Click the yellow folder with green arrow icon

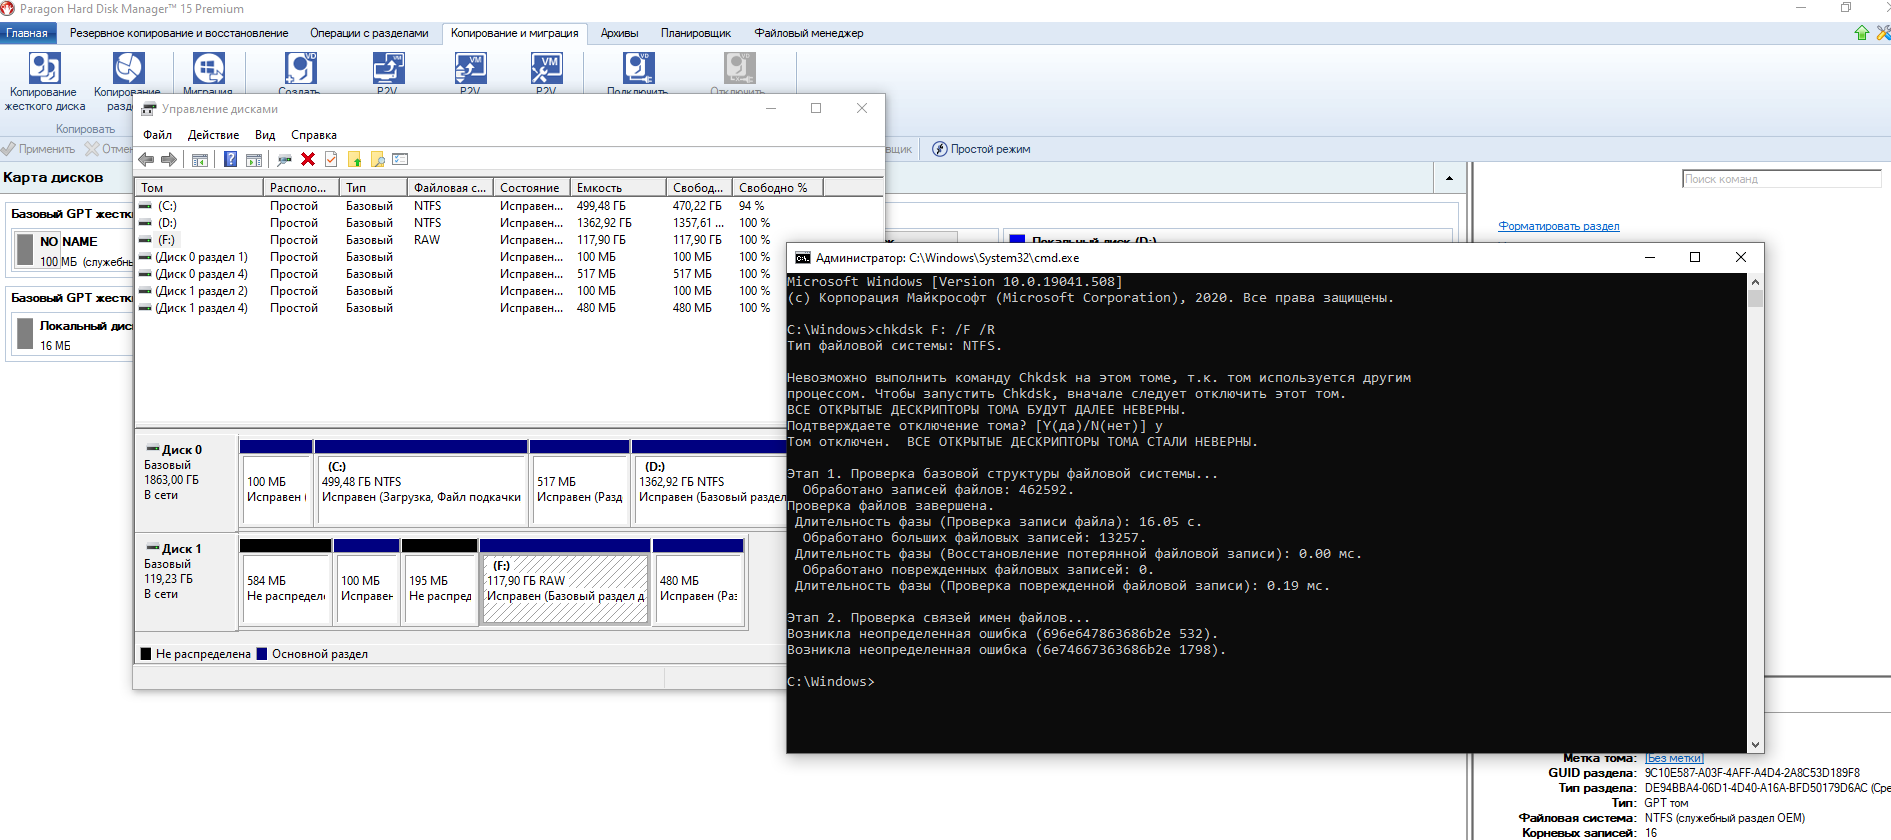click(x=354, y=160)
